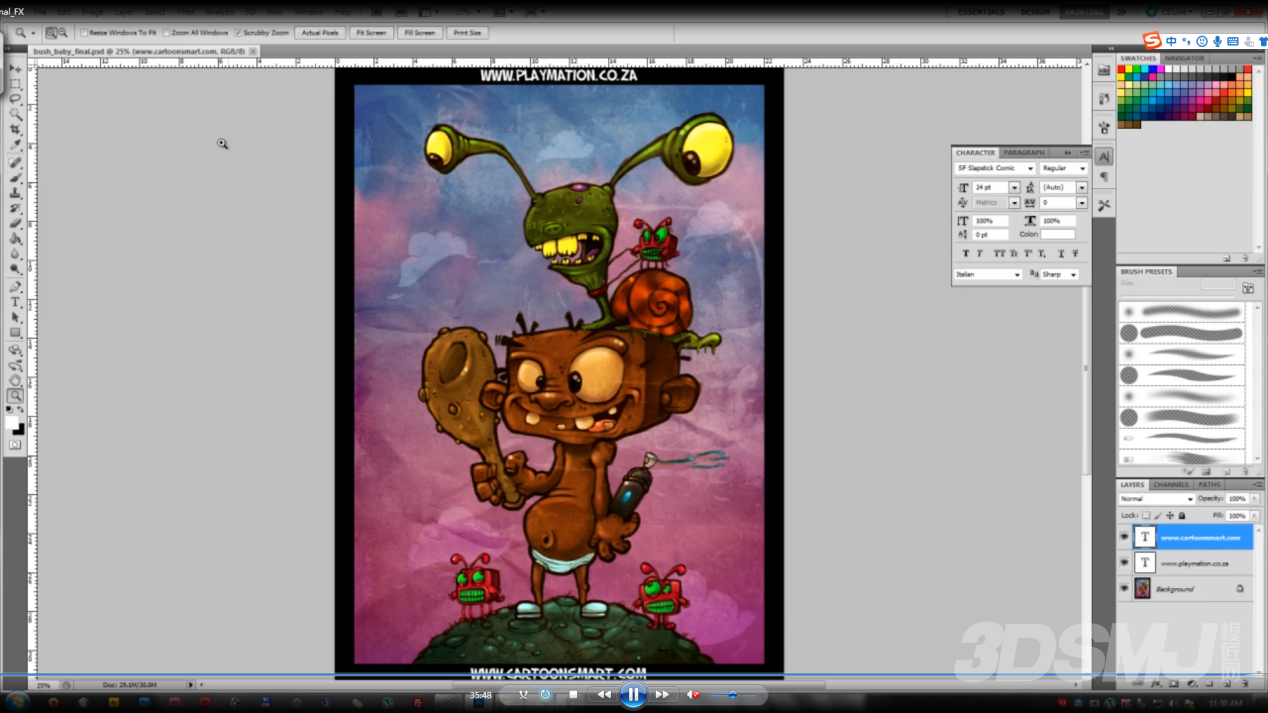Select the Horizontal Type tool
Image resolution: width=1268 pixels, height=713 pixels.
pos(15,302)
